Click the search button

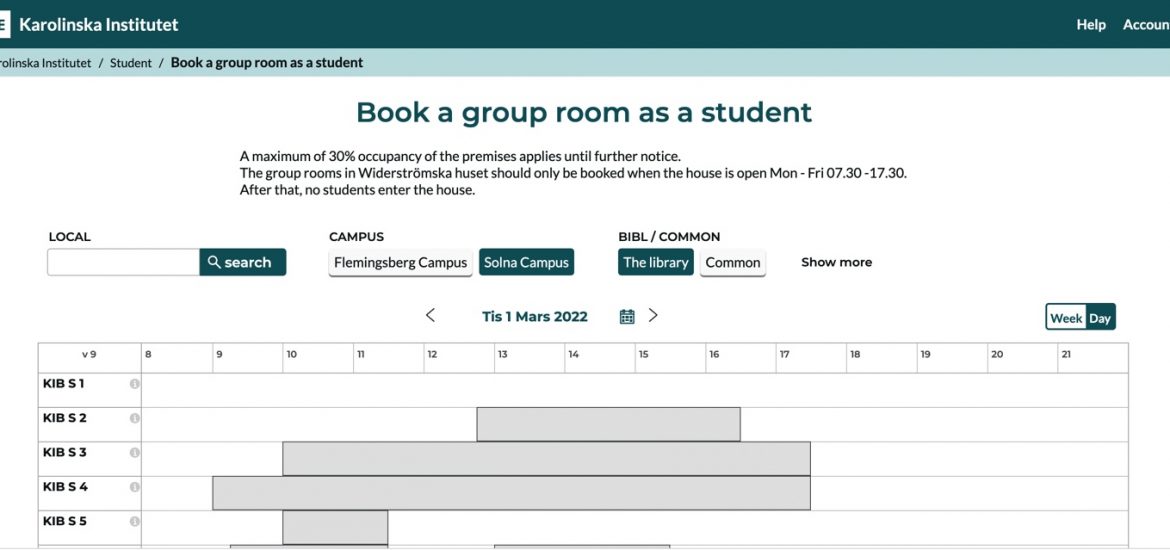pos(243,263)
